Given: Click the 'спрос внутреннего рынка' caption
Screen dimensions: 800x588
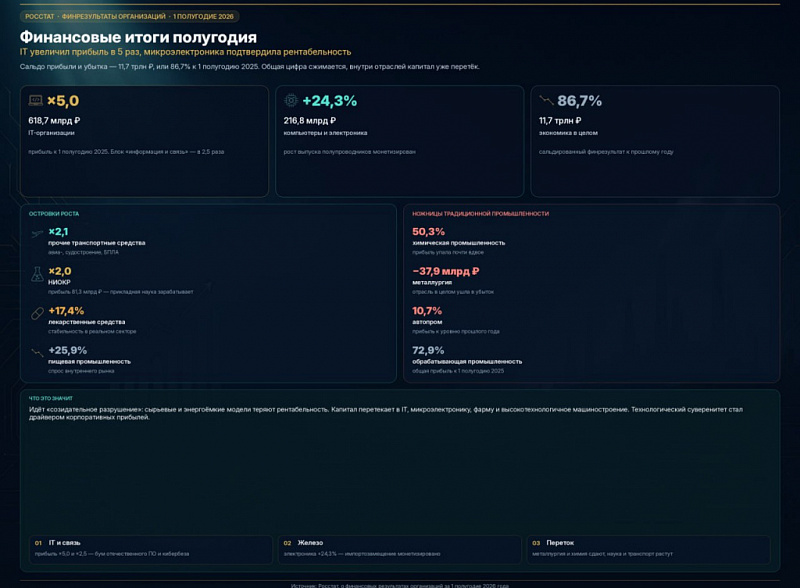Looking at the screenshot, I should click(x=81, y=371).
